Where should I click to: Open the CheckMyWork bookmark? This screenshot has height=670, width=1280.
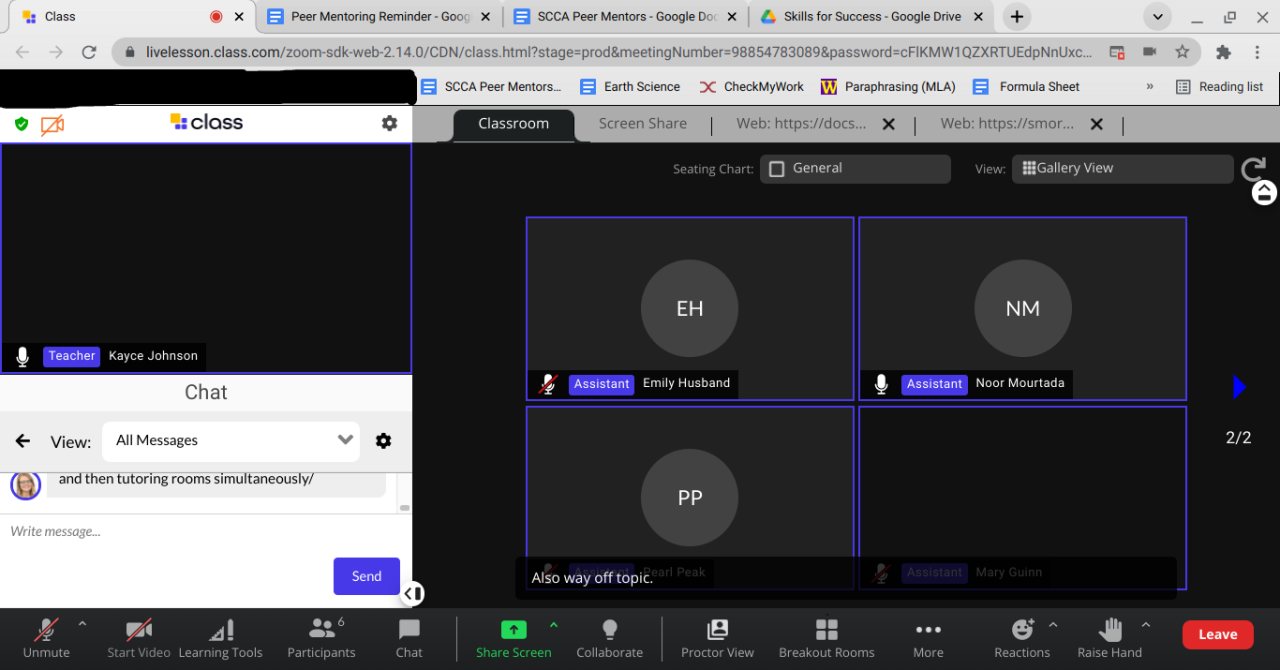coord(751,87)
